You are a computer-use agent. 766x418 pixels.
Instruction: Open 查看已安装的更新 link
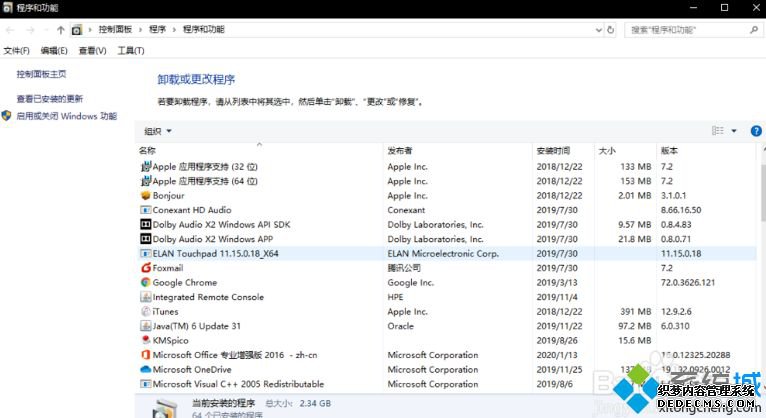49,99
